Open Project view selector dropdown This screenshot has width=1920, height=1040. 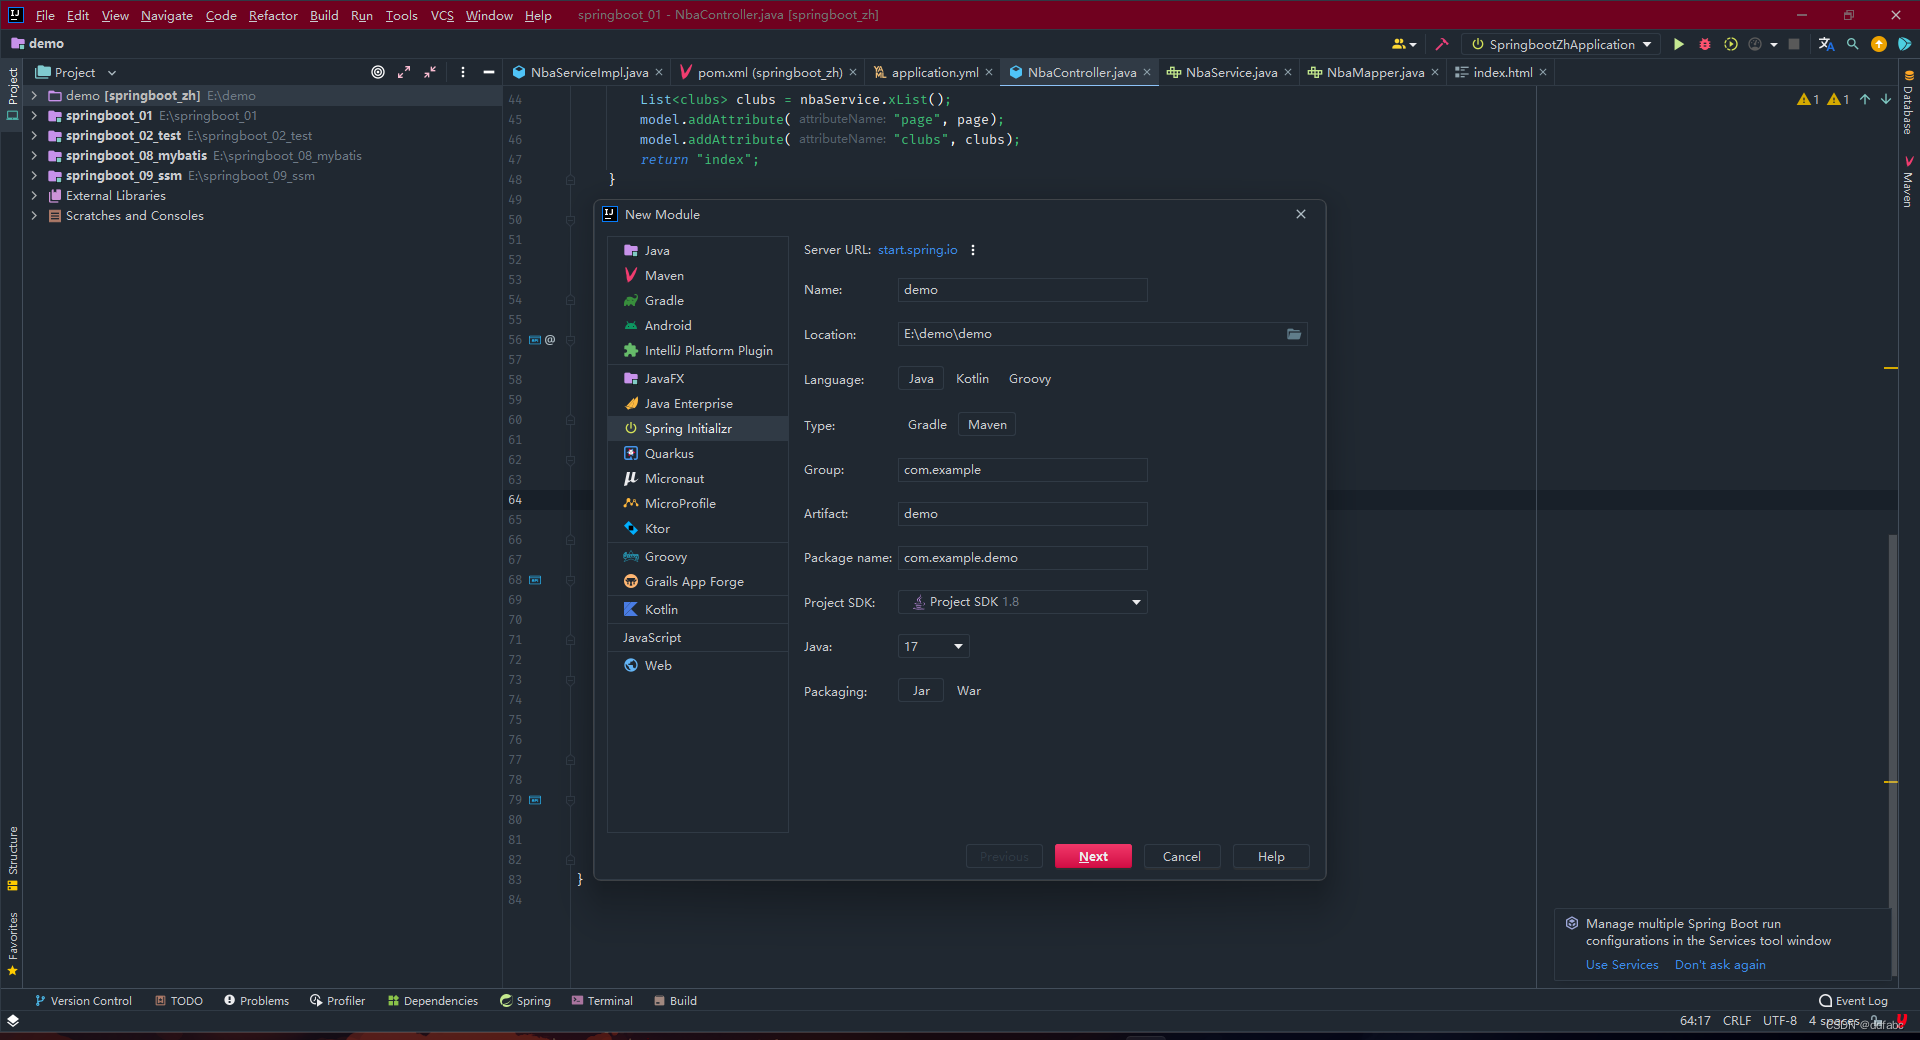click(77, 72)
